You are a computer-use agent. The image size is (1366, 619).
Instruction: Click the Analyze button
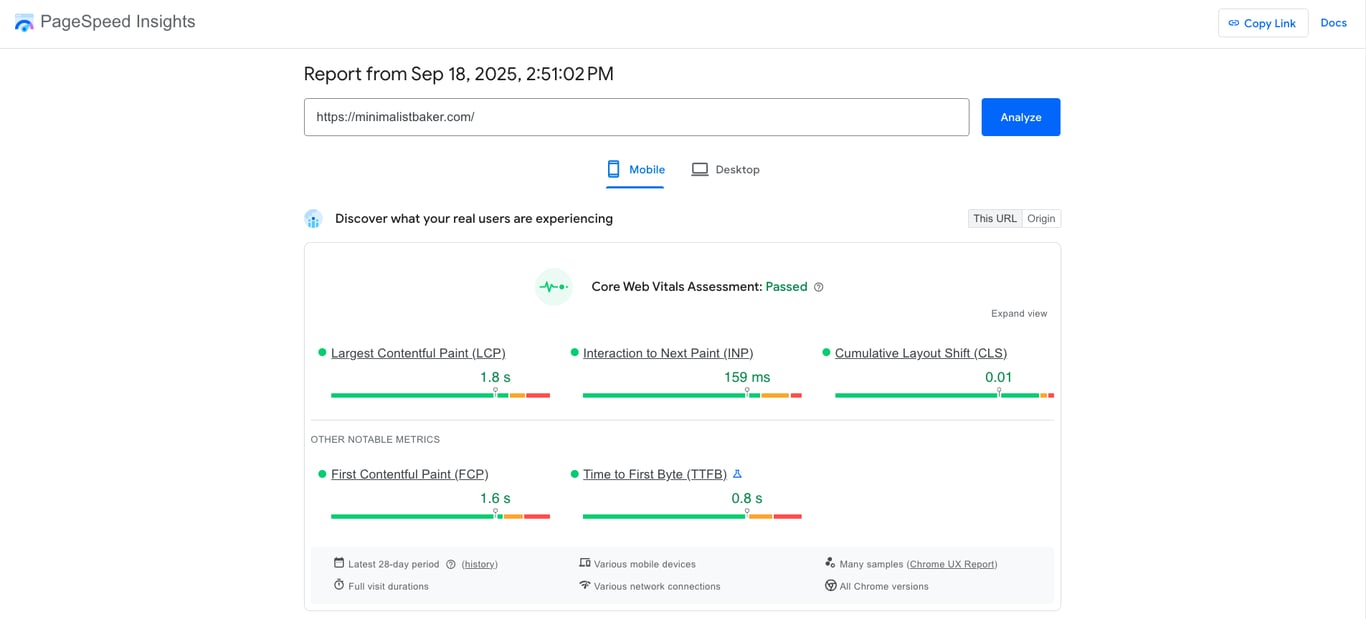(x=1020, y=117)
